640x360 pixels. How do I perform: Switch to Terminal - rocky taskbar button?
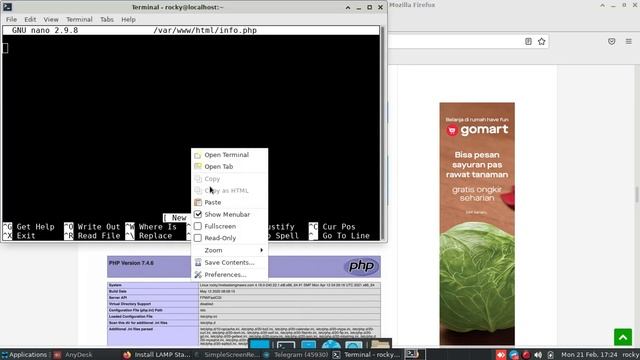[367, 355]
